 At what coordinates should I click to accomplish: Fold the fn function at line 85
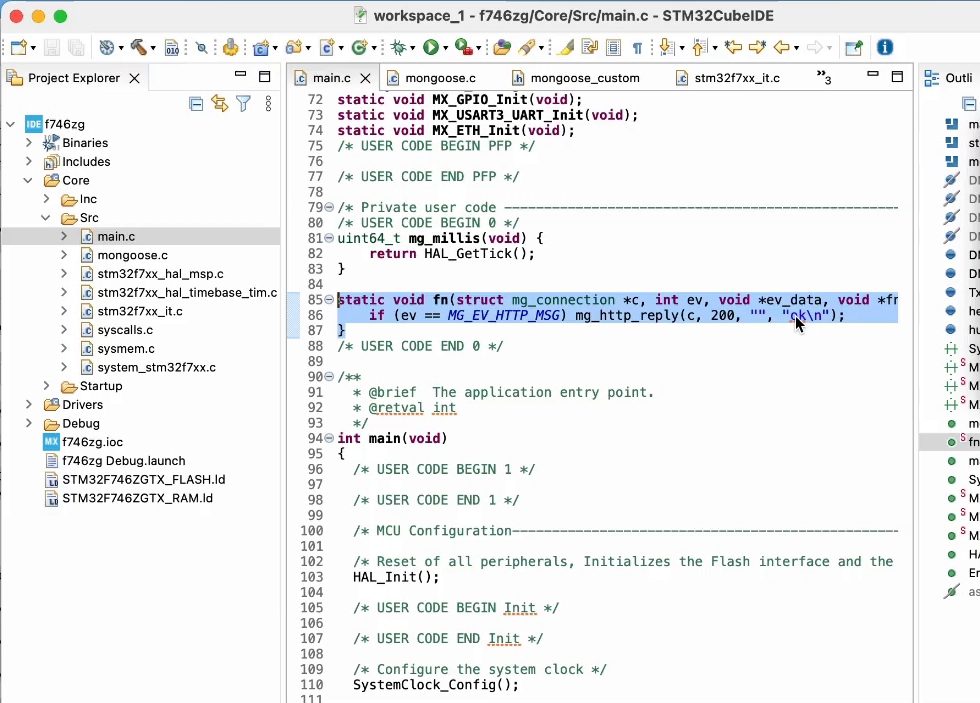click(x=329, y=300)
